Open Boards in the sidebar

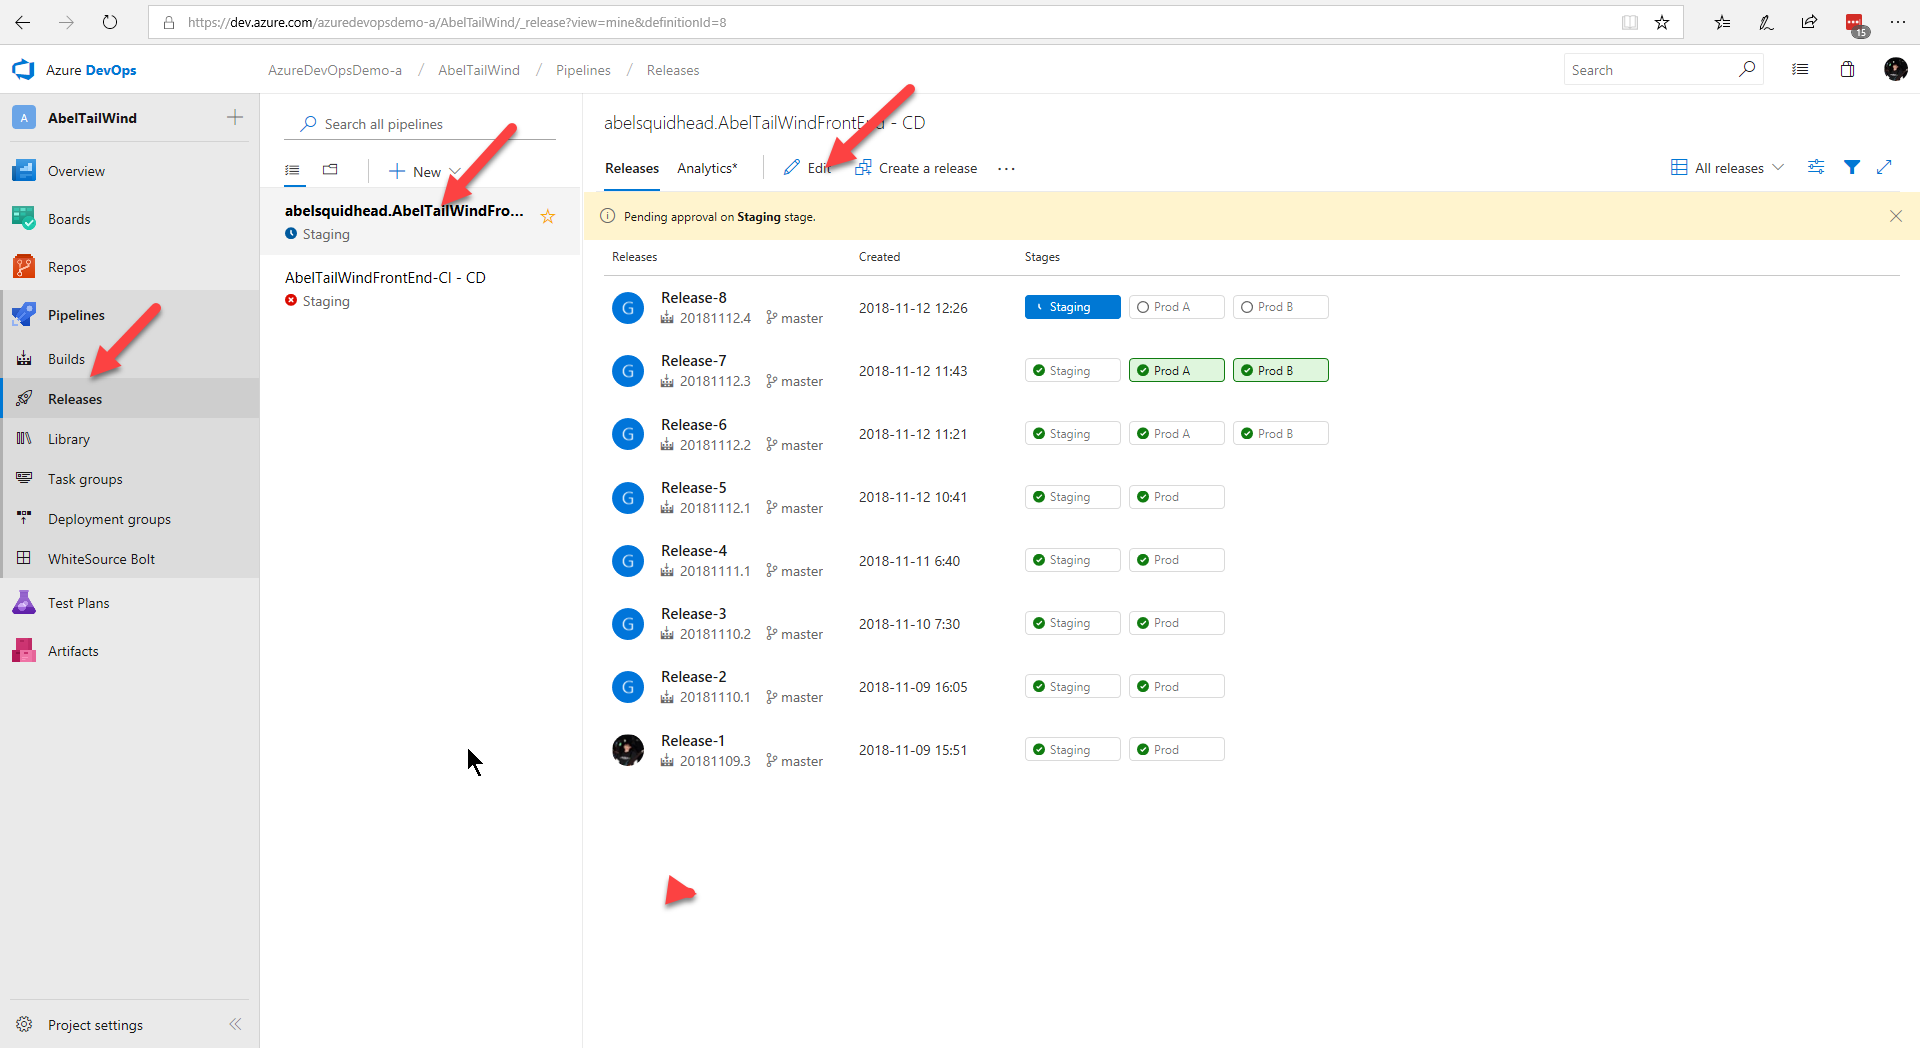(69, 219)
